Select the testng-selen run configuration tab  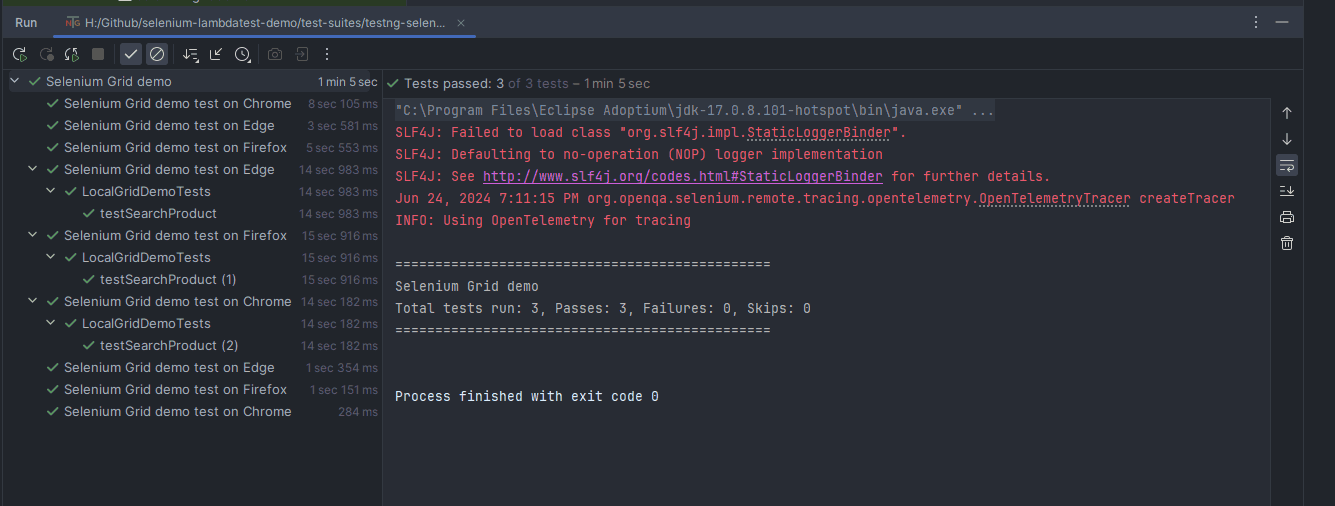[265, 22]
